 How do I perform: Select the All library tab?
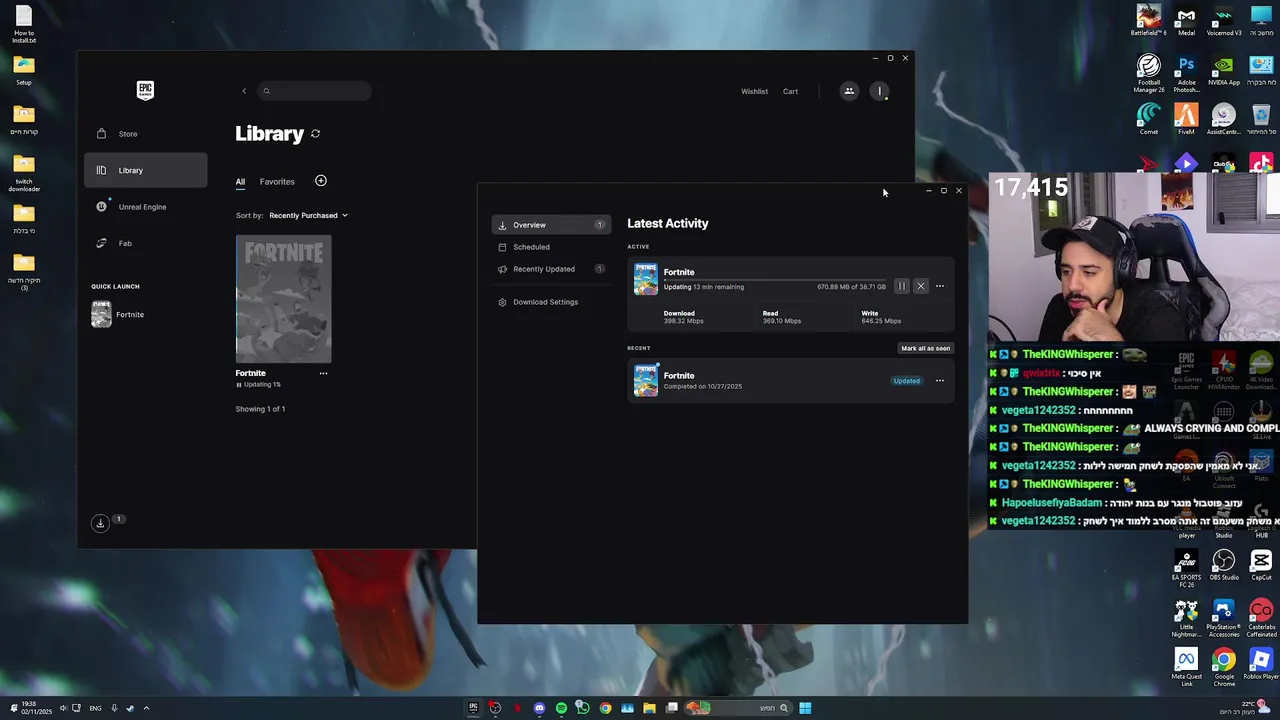[240, 182]
